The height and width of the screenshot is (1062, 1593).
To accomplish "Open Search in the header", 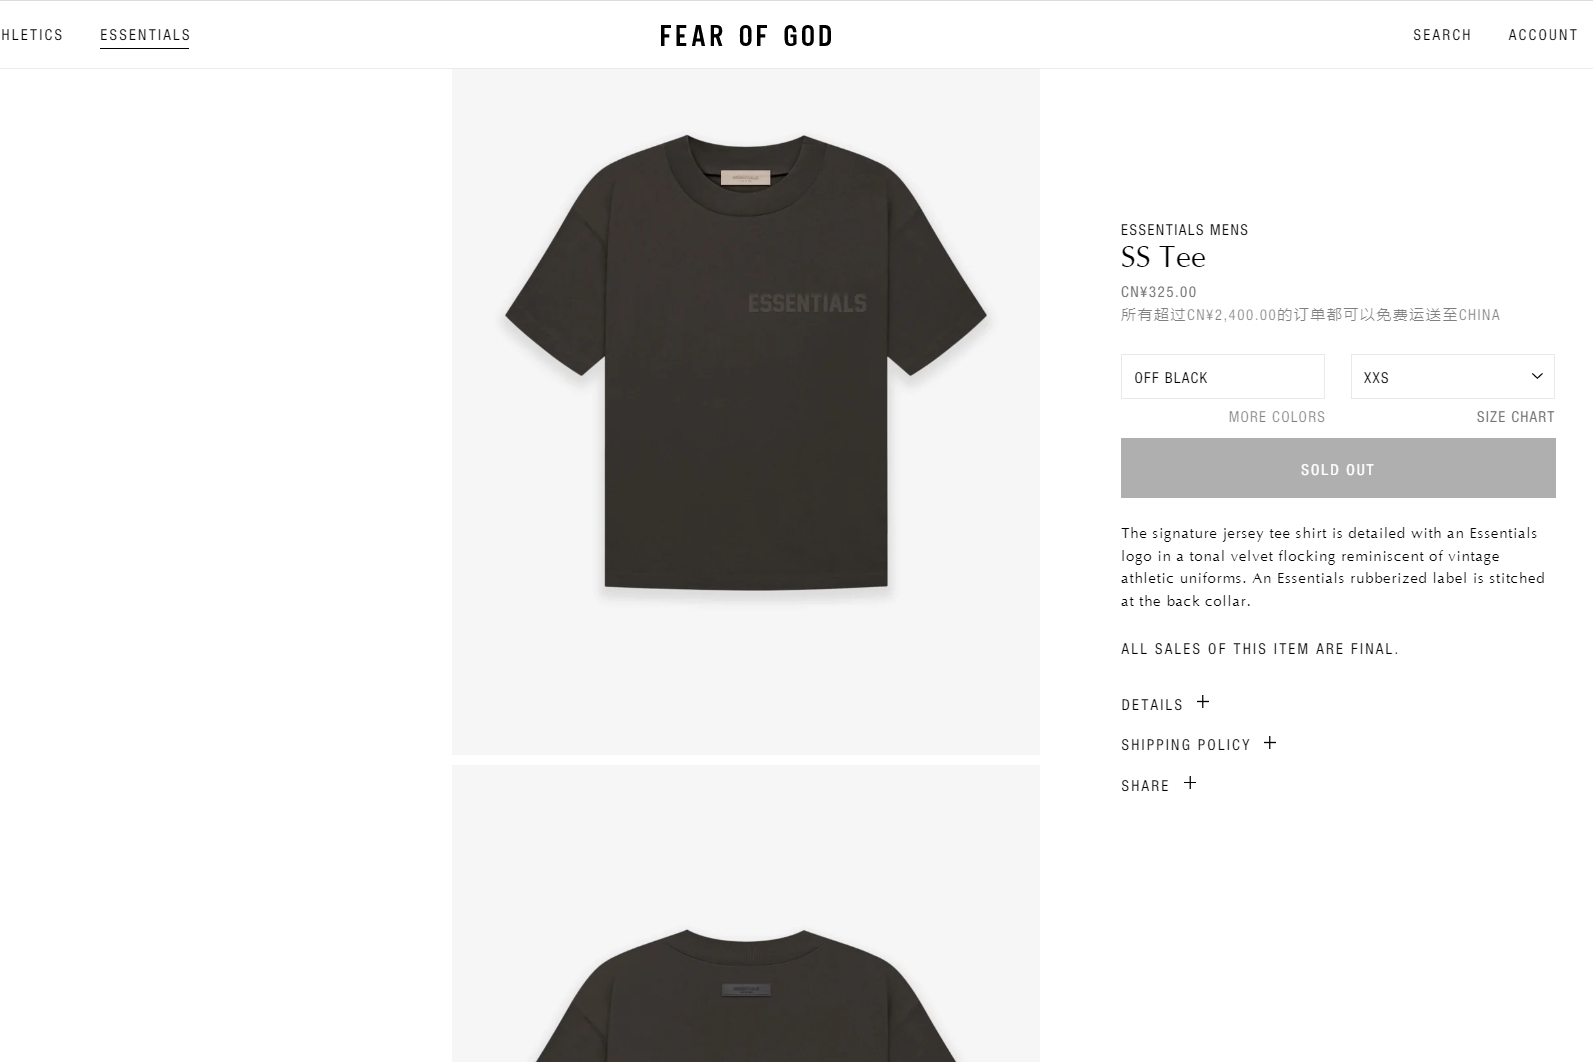I will point(1442,35).
